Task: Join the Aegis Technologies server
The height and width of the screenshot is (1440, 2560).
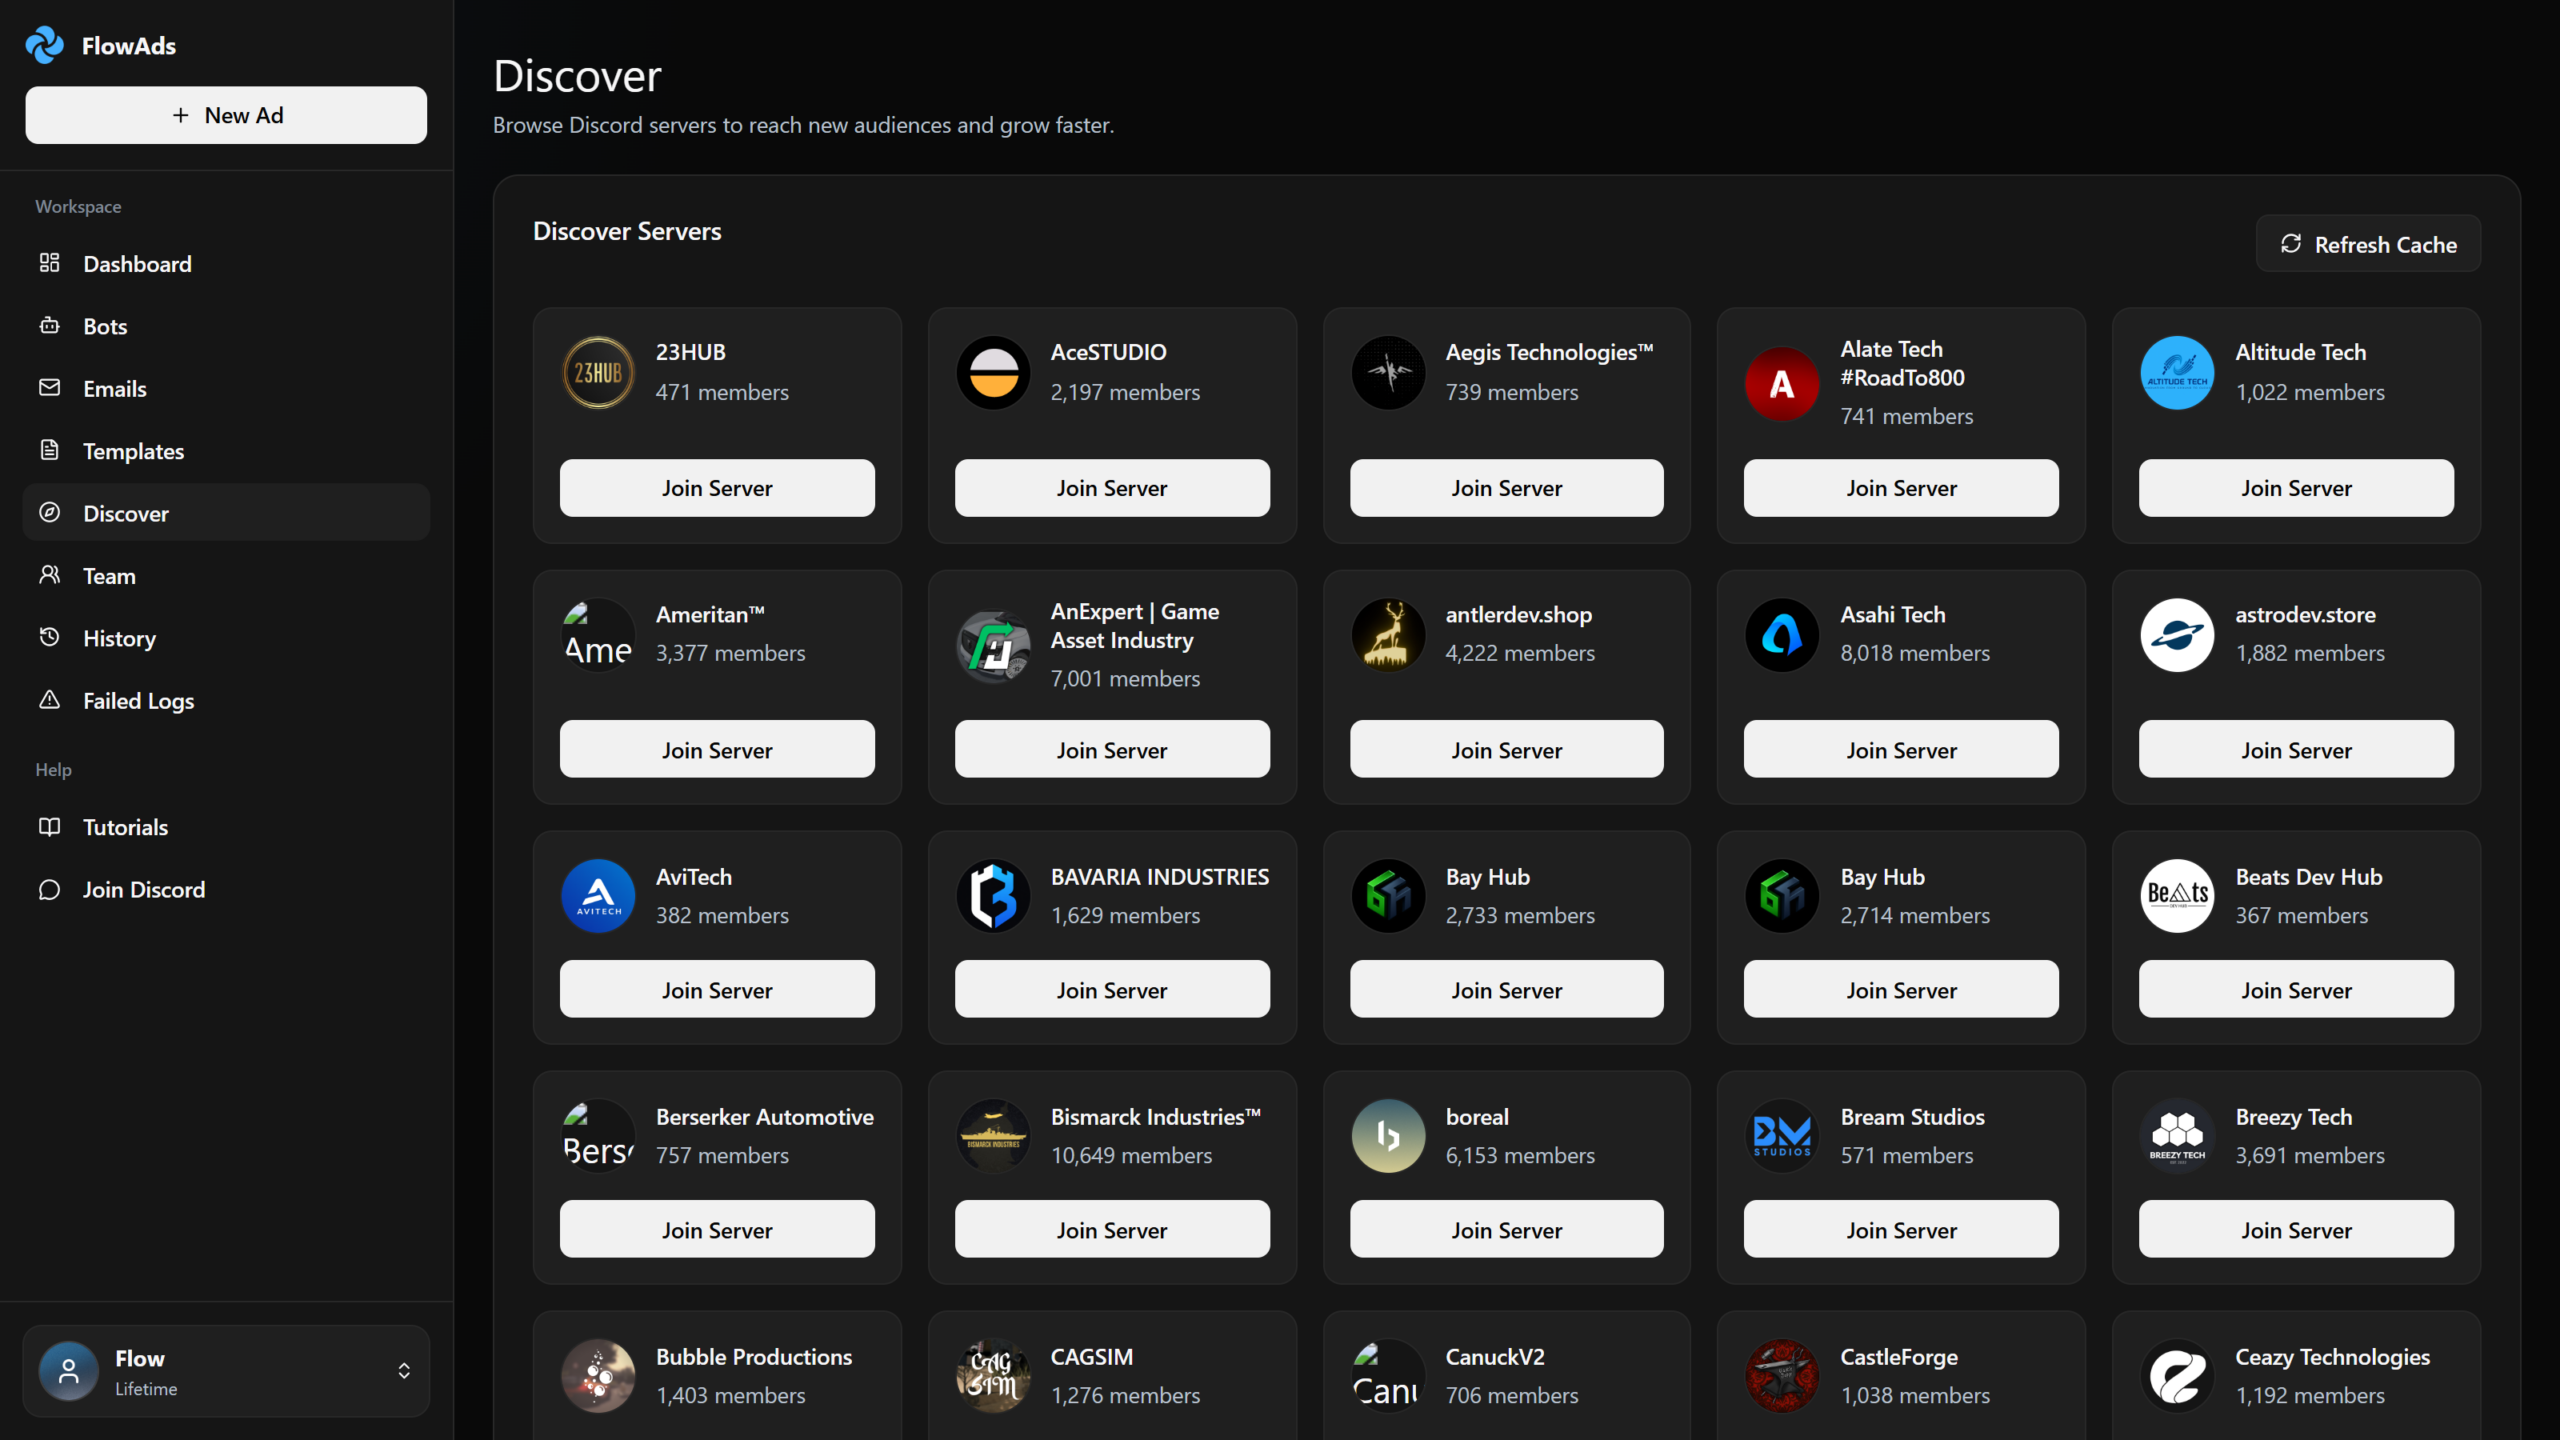Action: click(1507, 488)
